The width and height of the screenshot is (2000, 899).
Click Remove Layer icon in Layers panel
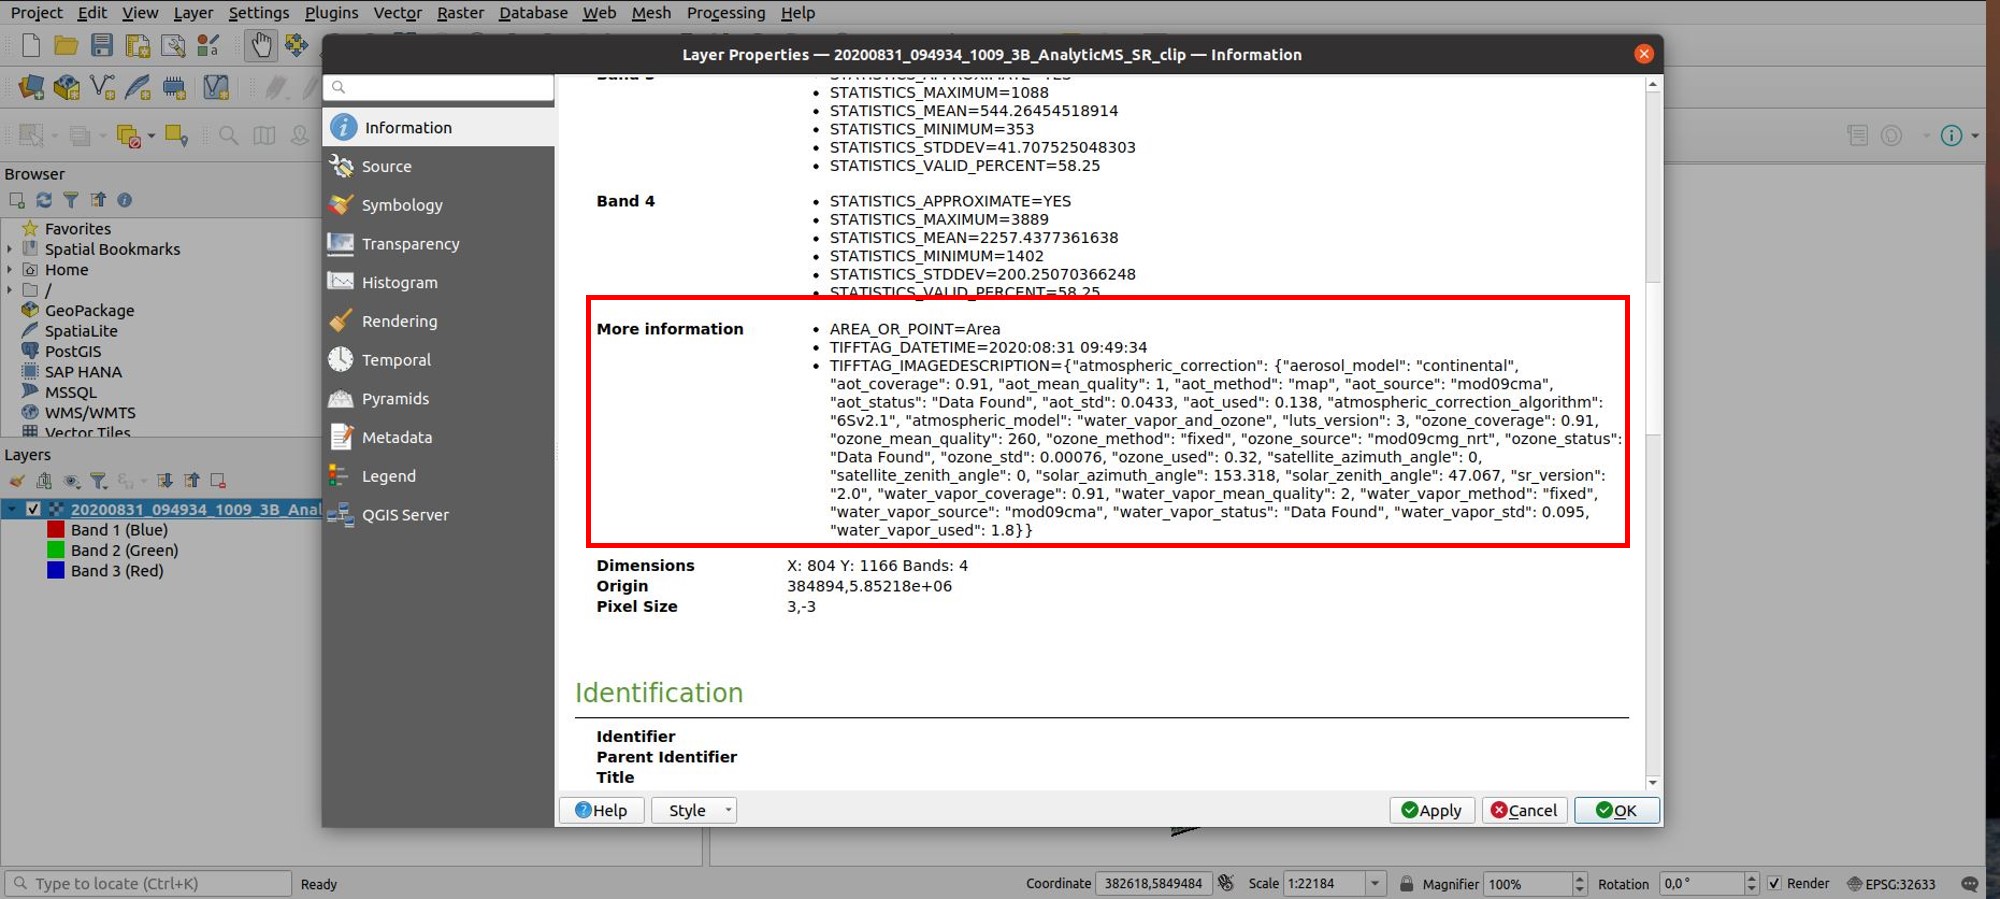218,481
